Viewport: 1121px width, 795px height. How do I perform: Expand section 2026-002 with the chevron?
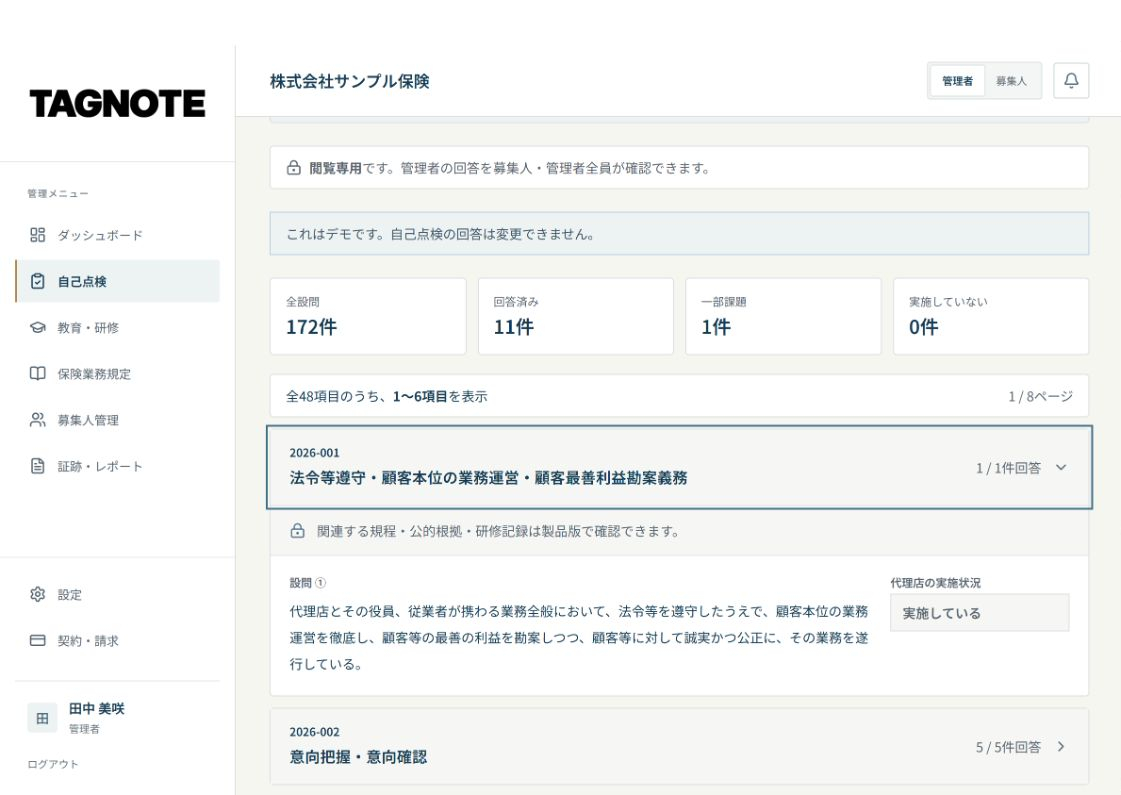1061,746
